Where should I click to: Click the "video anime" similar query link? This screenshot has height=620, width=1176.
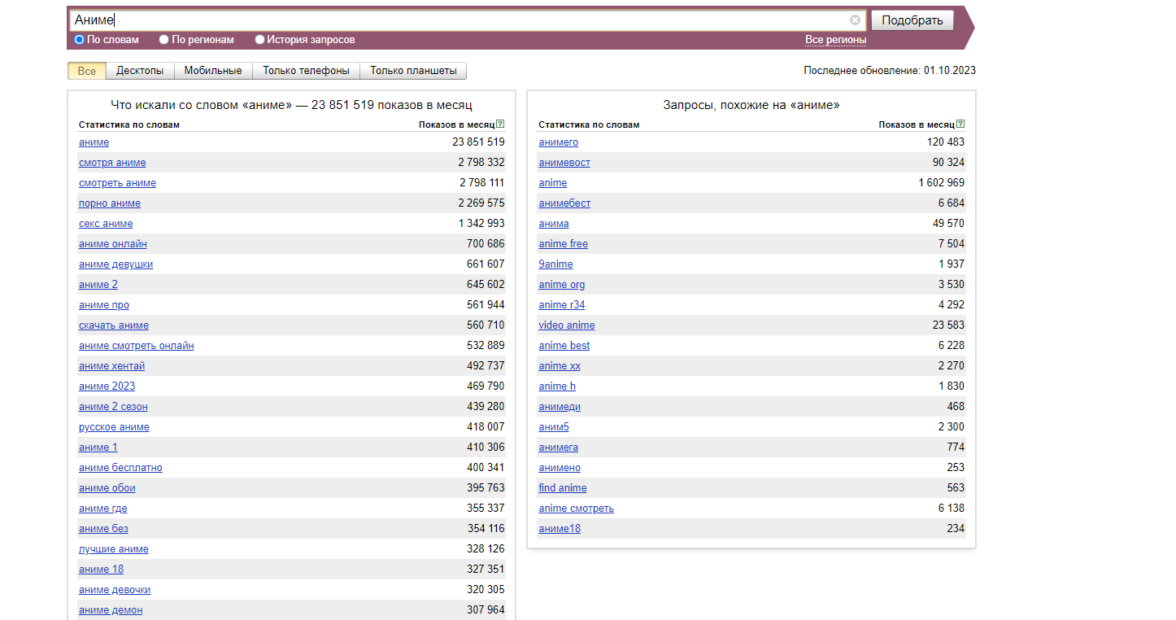[566, 325]
